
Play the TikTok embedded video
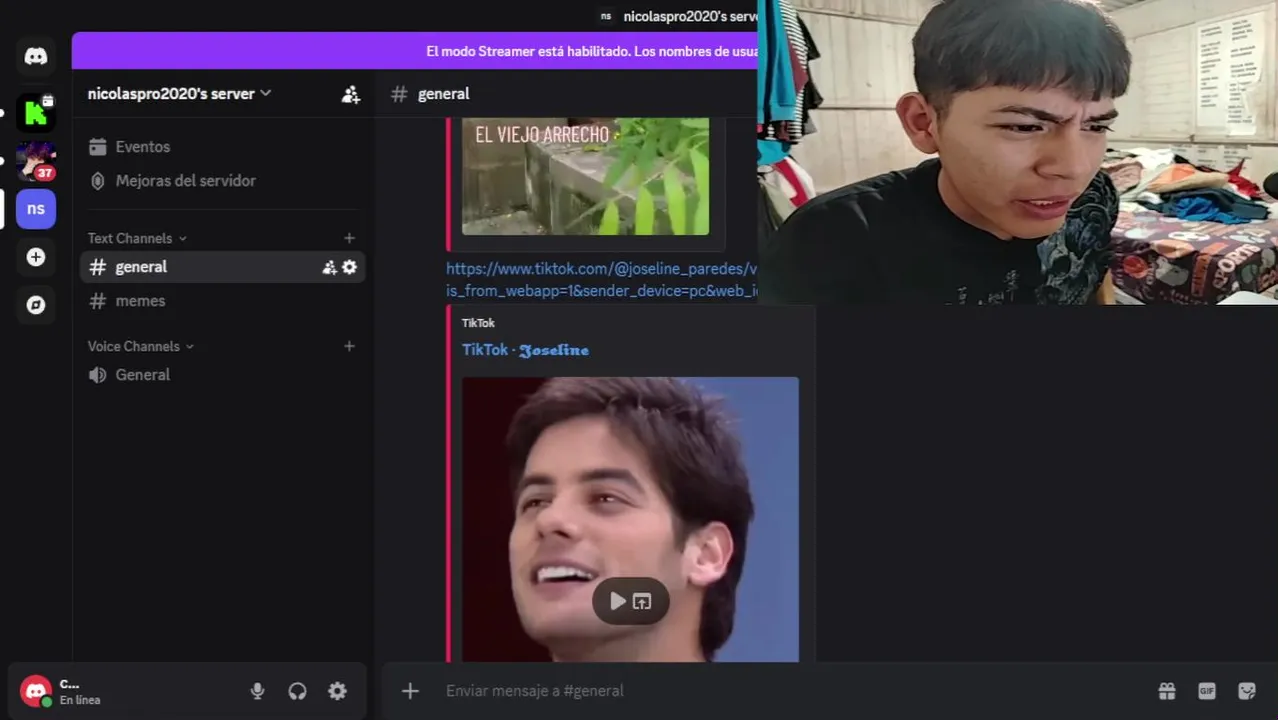(618, 601)
